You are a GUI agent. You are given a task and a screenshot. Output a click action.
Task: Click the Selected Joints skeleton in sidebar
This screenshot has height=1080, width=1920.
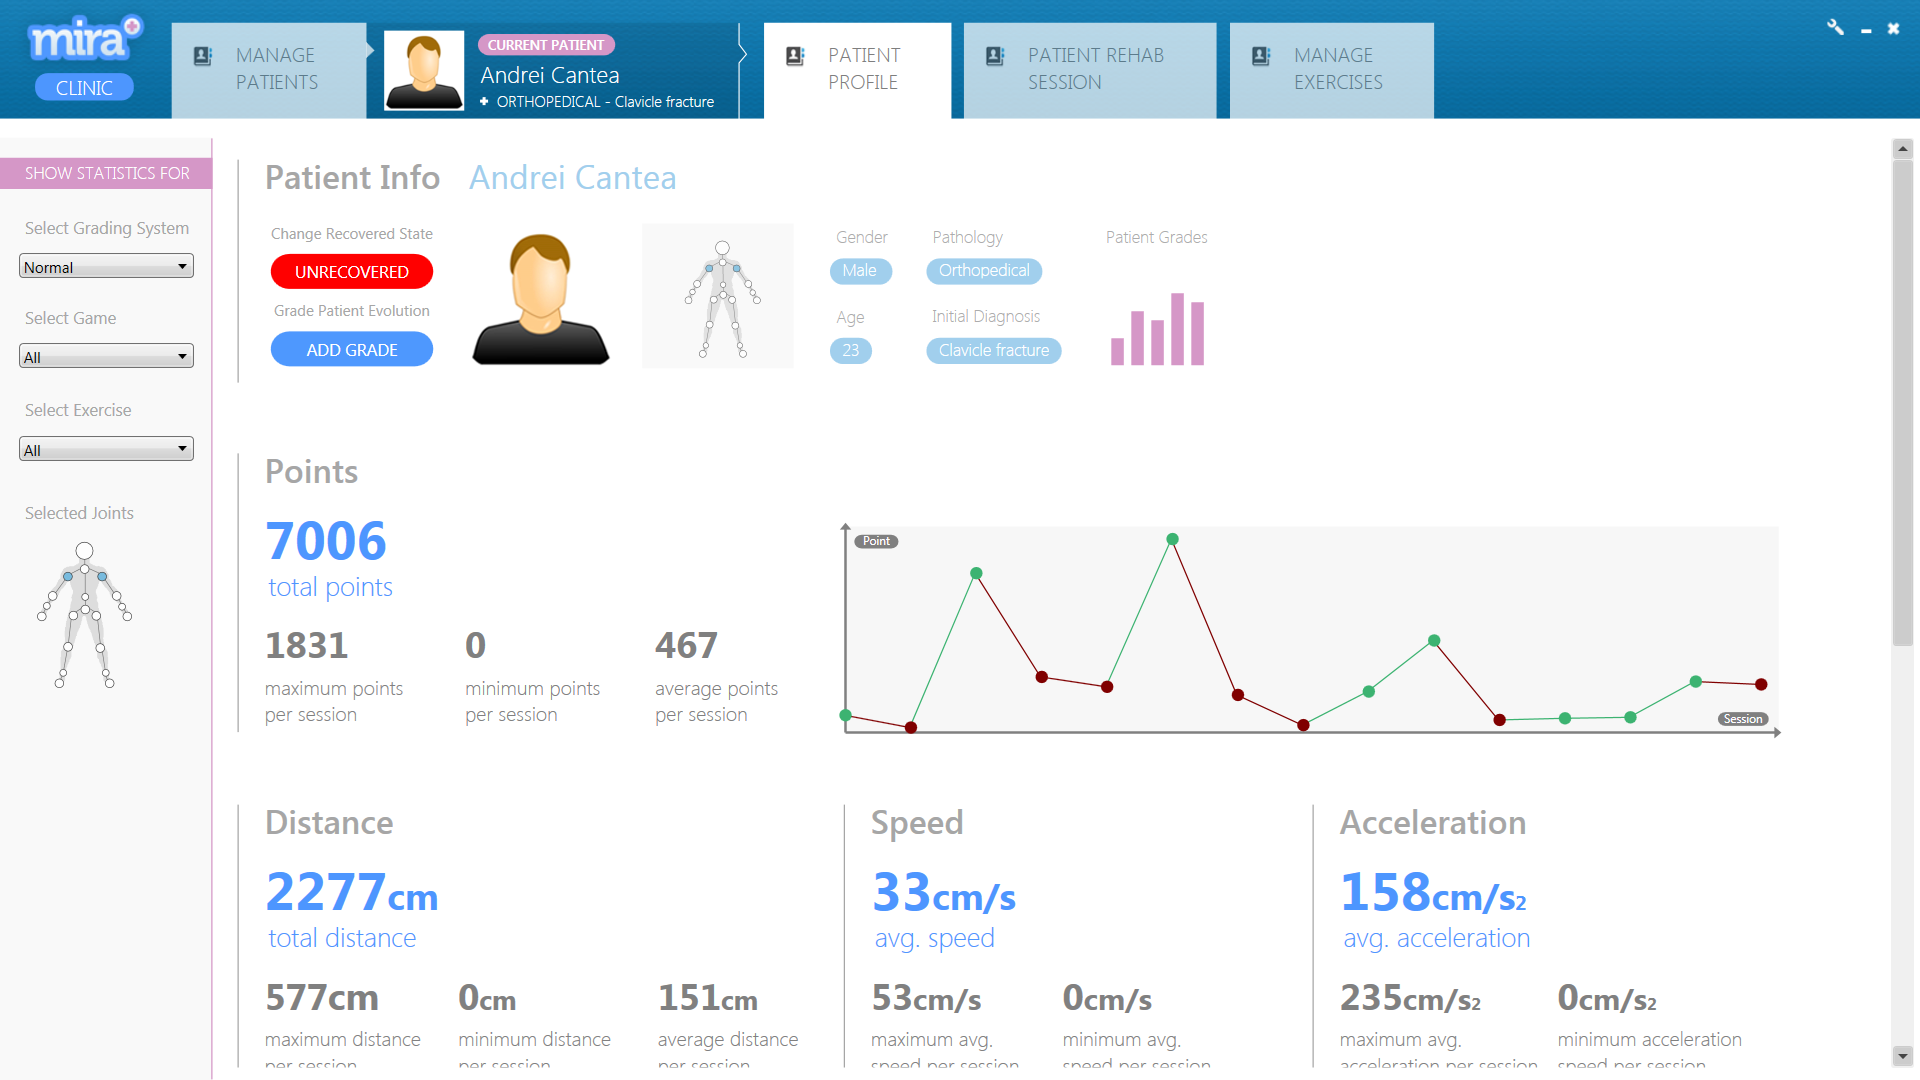click(85, 615)
